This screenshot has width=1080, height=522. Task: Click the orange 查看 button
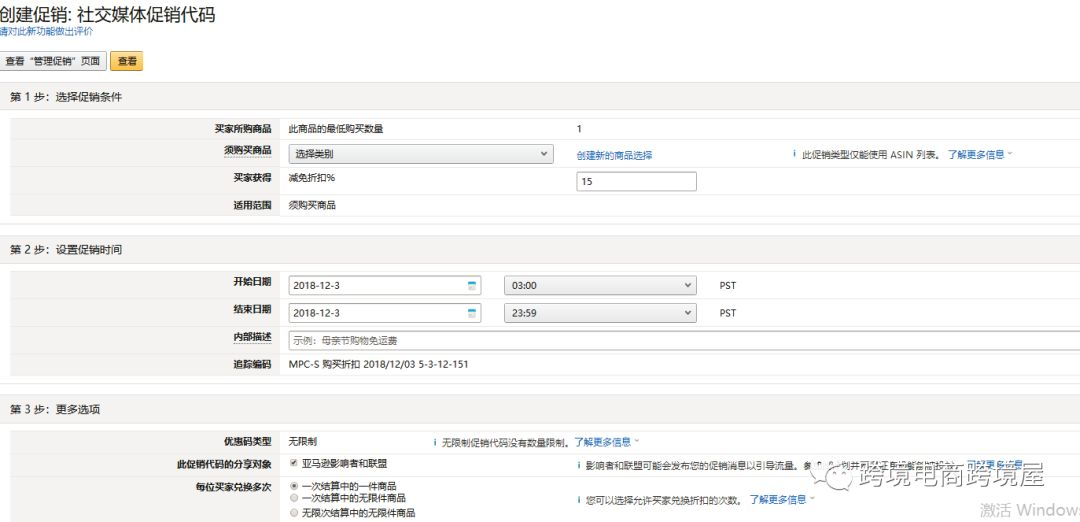(127, 61)
